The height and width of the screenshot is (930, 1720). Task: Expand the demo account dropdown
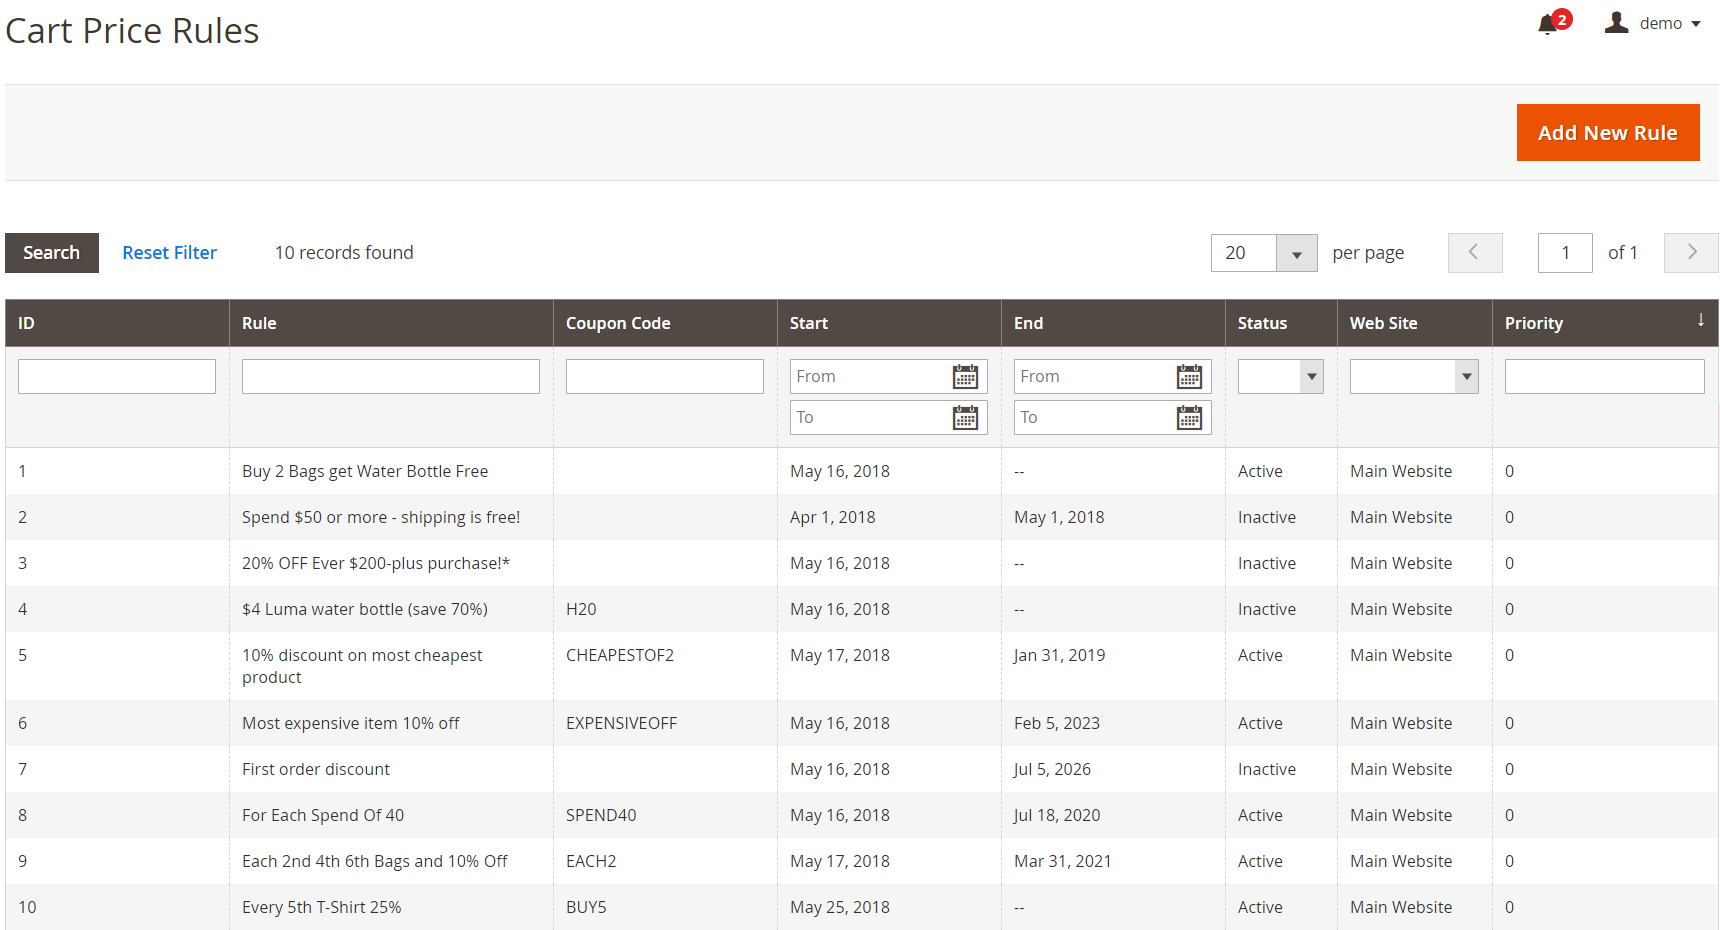click(1696, 24)
